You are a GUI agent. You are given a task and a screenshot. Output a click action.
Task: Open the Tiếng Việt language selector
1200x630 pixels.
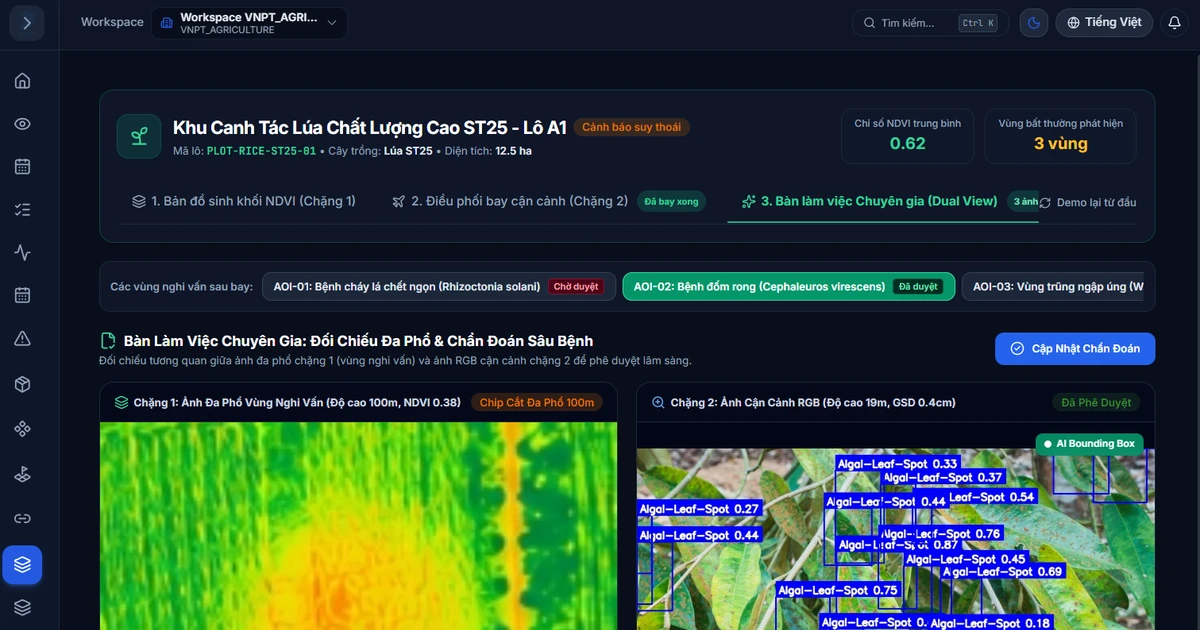(x=1104, y=23)
